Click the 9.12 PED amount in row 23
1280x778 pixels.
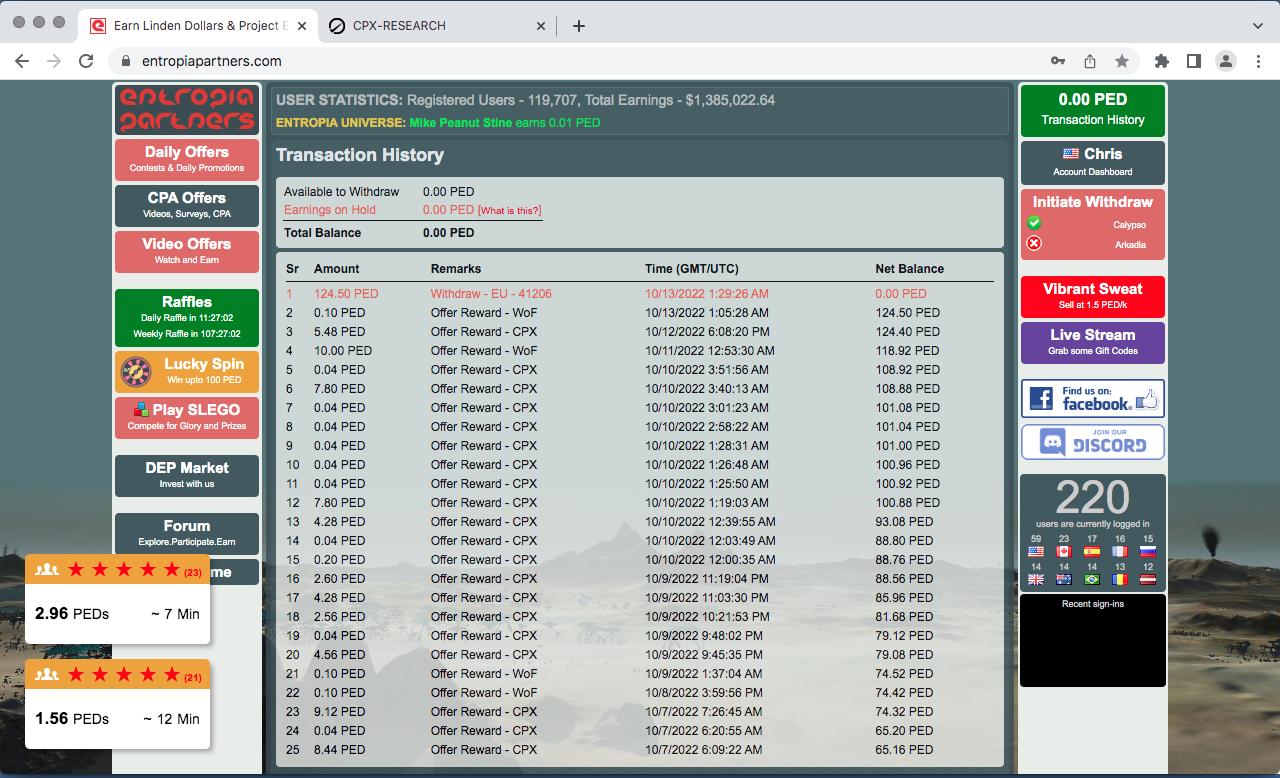340,712
